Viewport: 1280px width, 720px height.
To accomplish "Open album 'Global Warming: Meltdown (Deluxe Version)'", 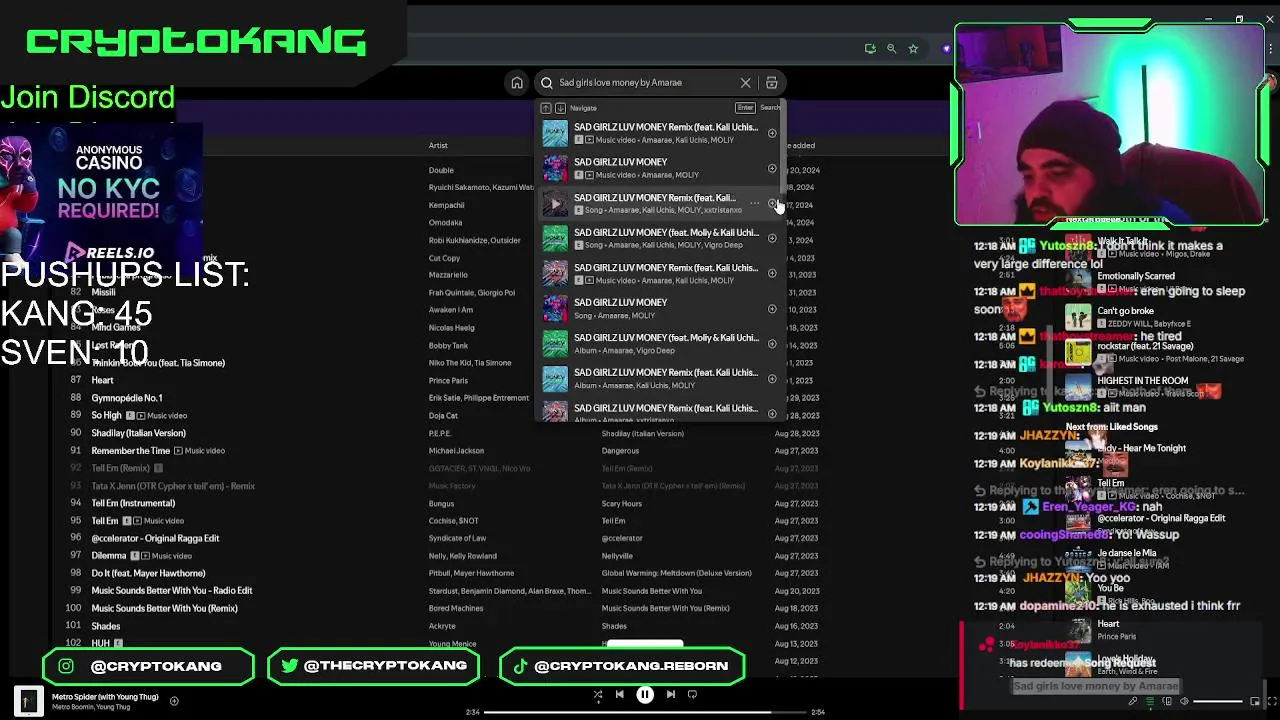I will (x=676, y=573).
